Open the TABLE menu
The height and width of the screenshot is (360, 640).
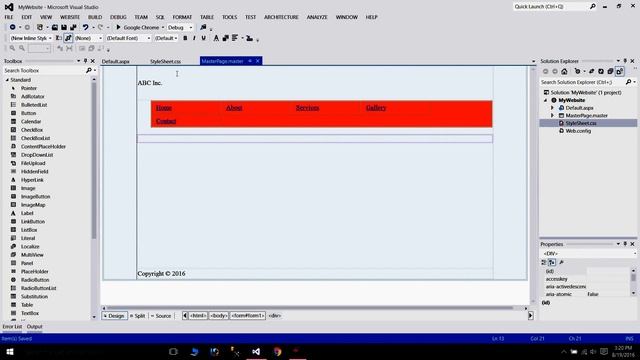click(207, 17)
